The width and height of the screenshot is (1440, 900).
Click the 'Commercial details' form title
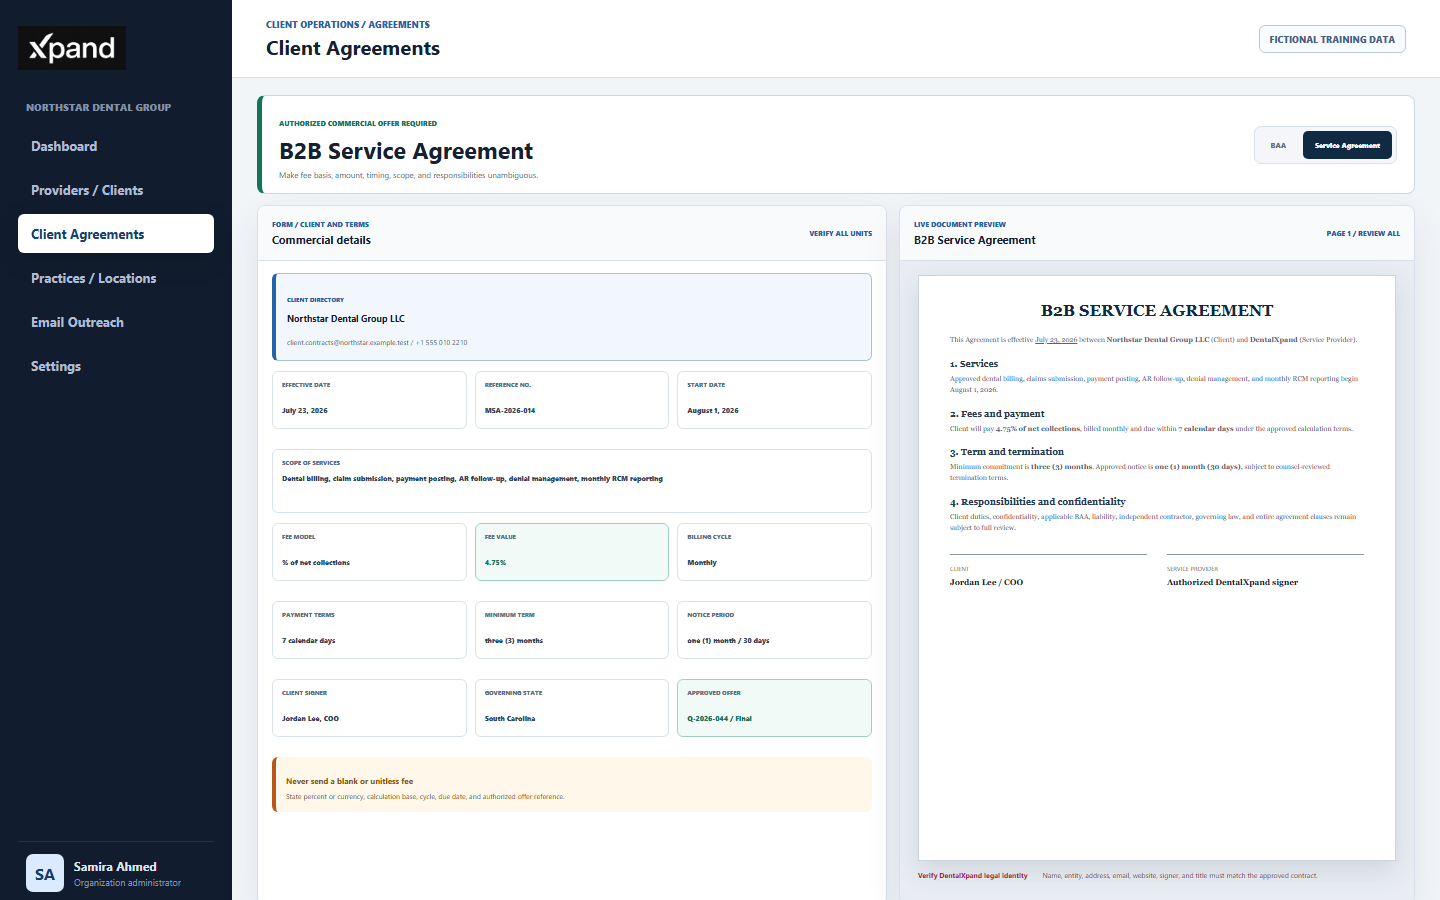321,240
